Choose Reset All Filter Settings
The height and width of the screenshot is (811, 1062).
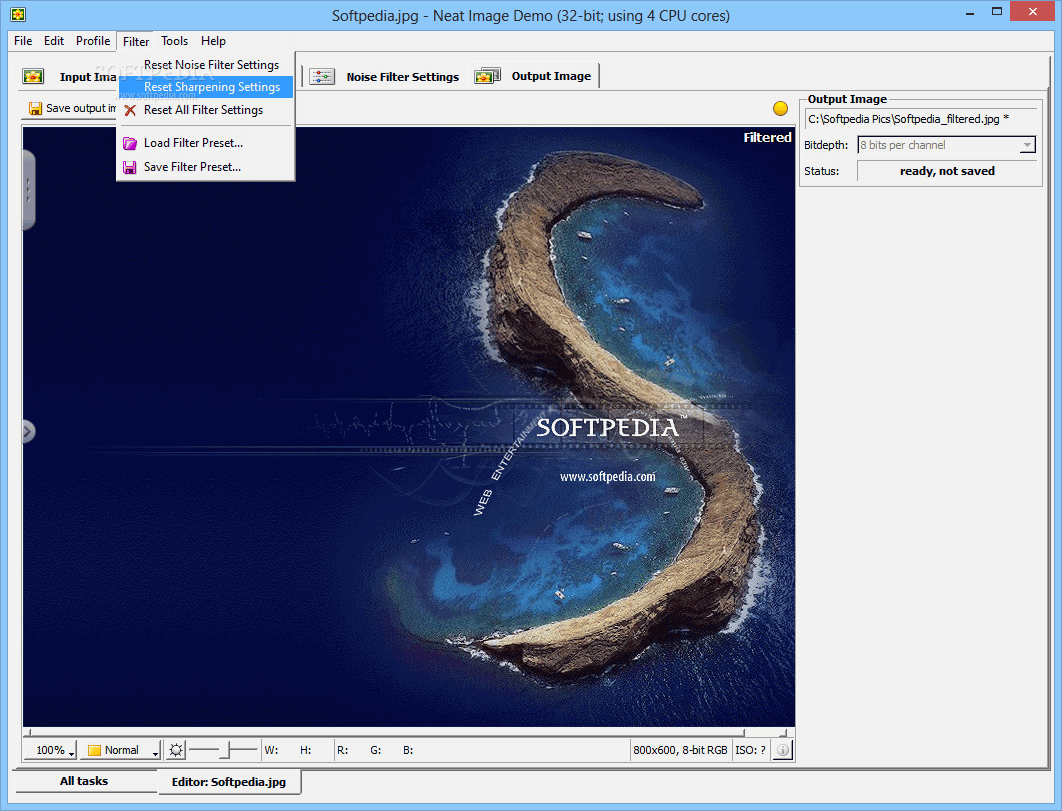pyautogui.click(x=206, y=110)
